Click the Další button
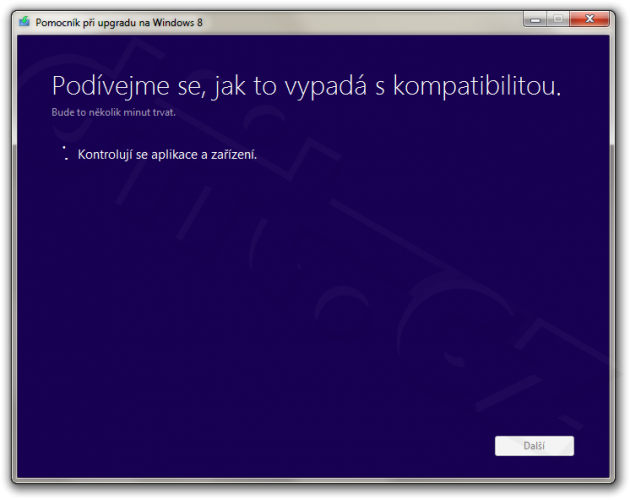630x500 pixels. tap(534, 446)
